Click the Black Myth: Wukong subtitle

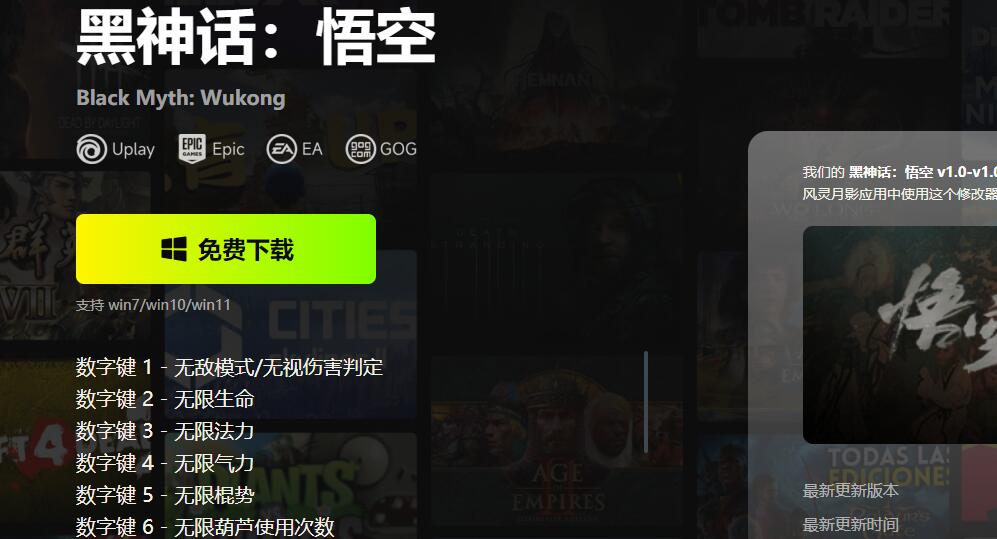181,98
